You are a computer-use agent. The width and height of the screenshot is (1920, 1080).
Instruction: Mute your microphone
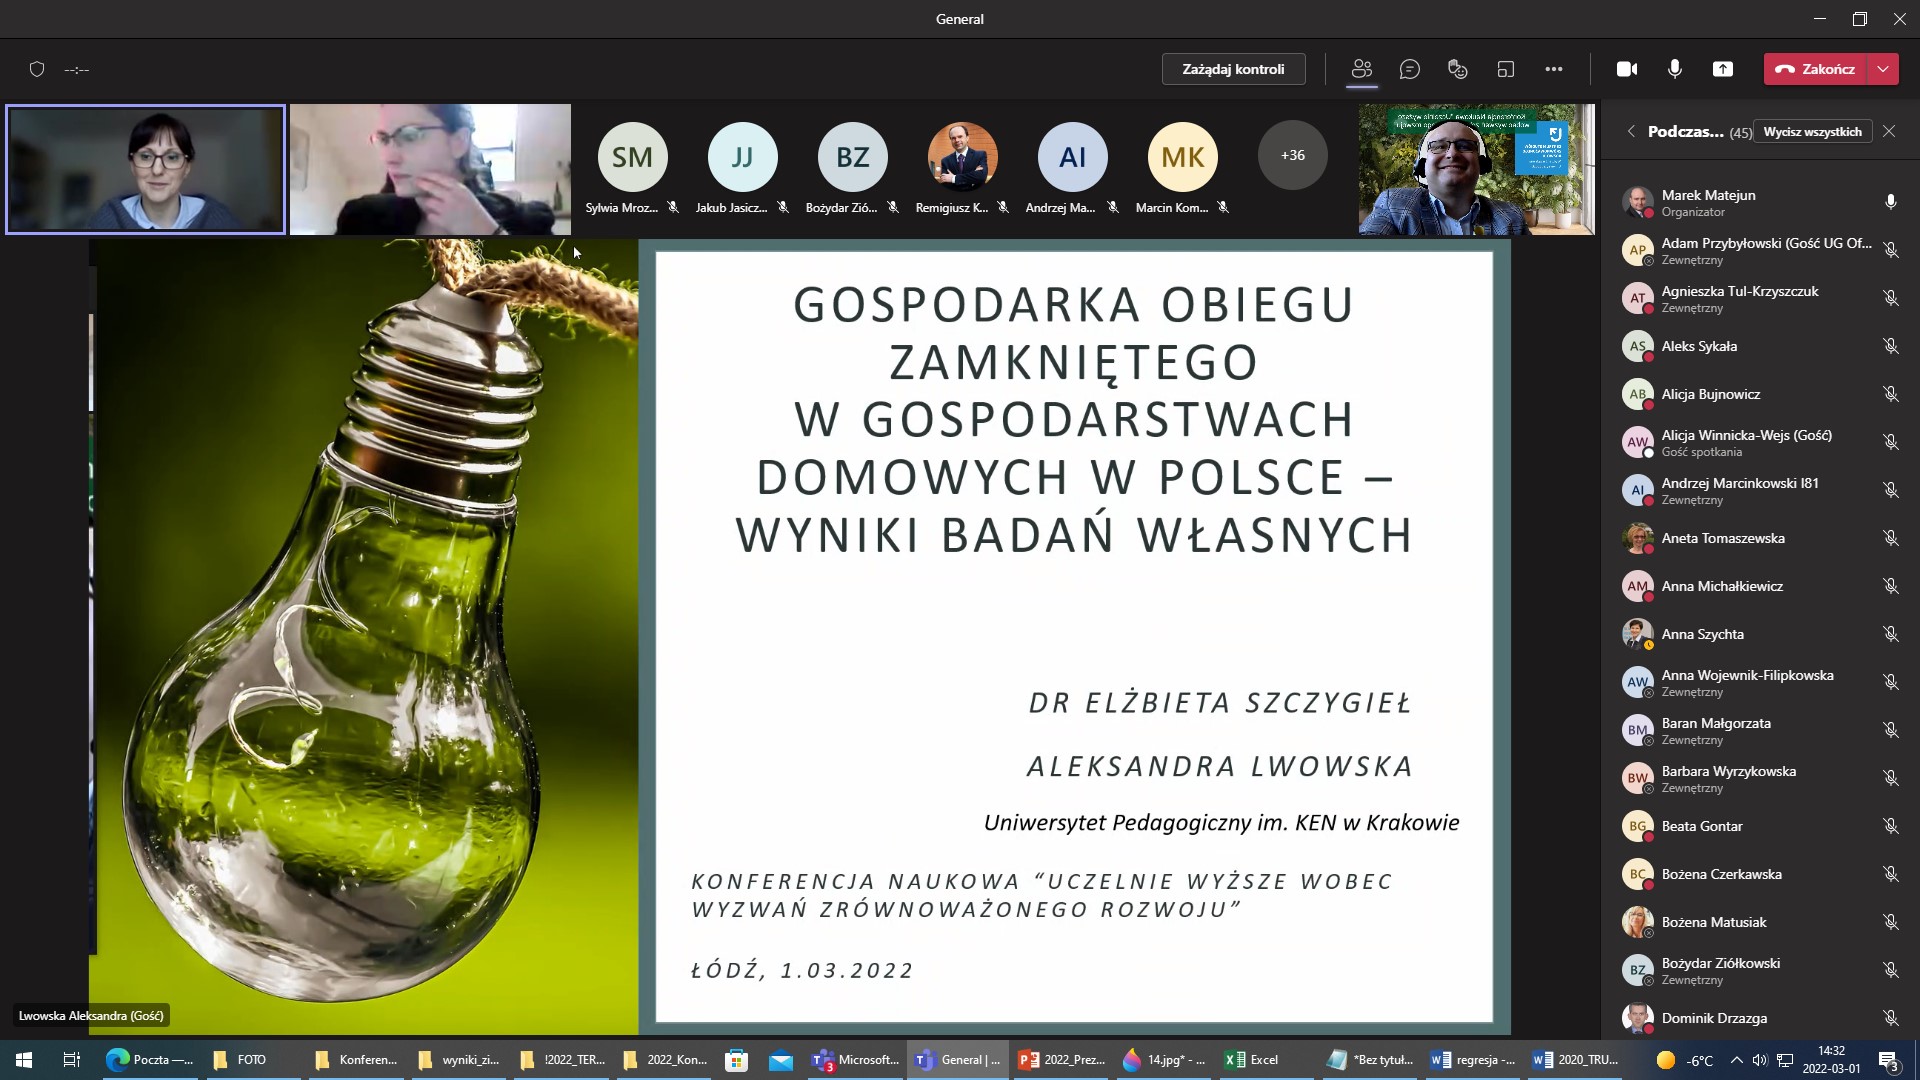1673,69
